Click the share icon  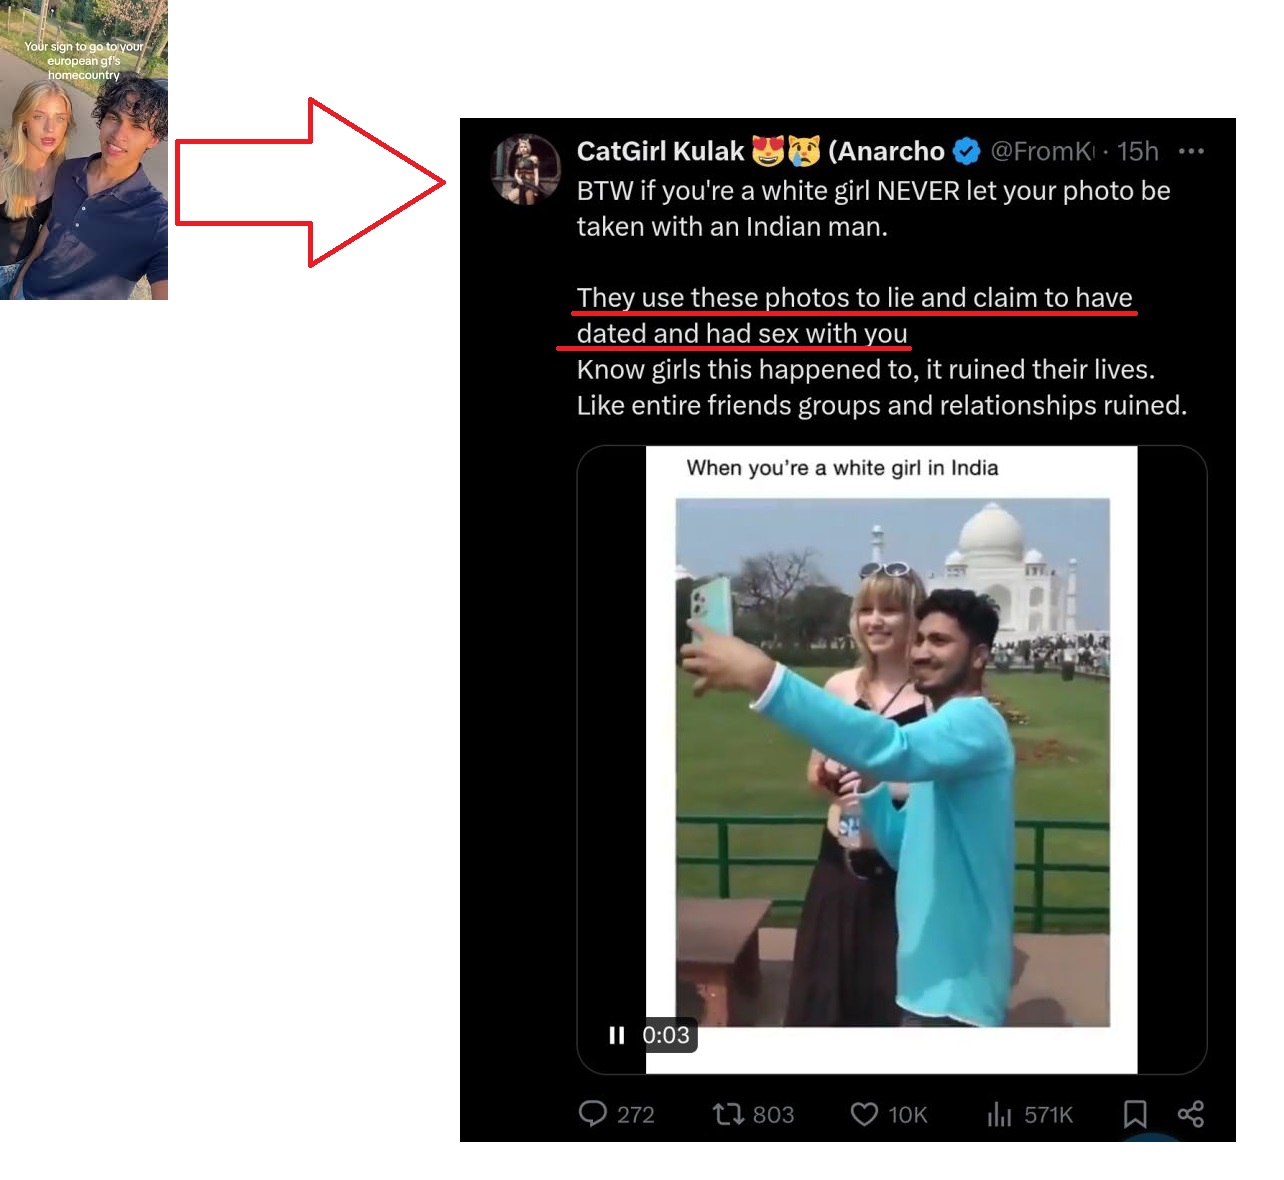[x=1190, y=1113]
